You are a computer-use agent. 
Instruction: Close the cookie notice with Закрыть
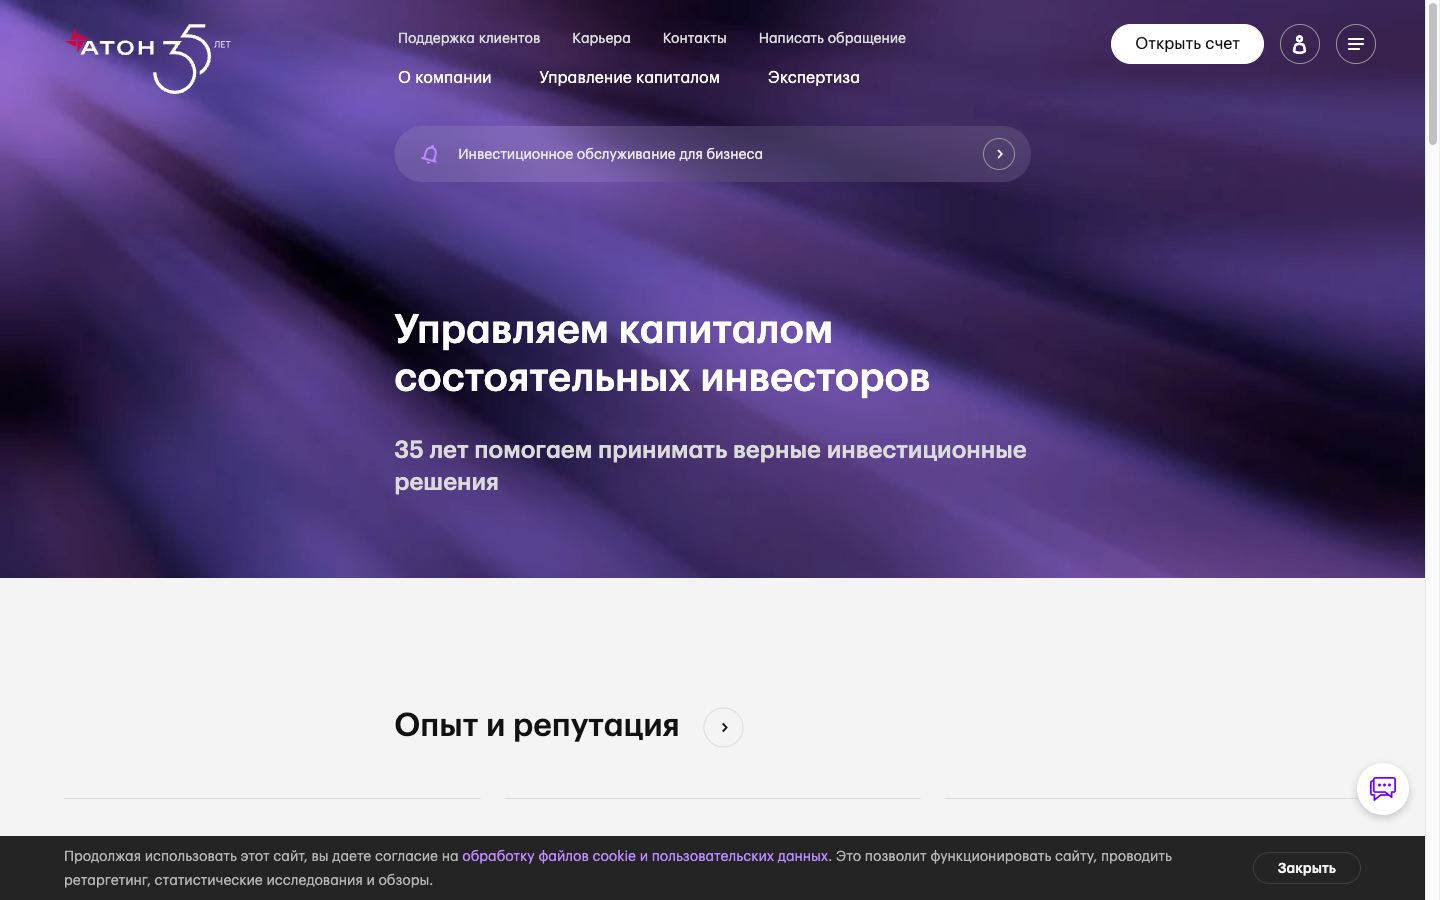tap(1307, 868)
